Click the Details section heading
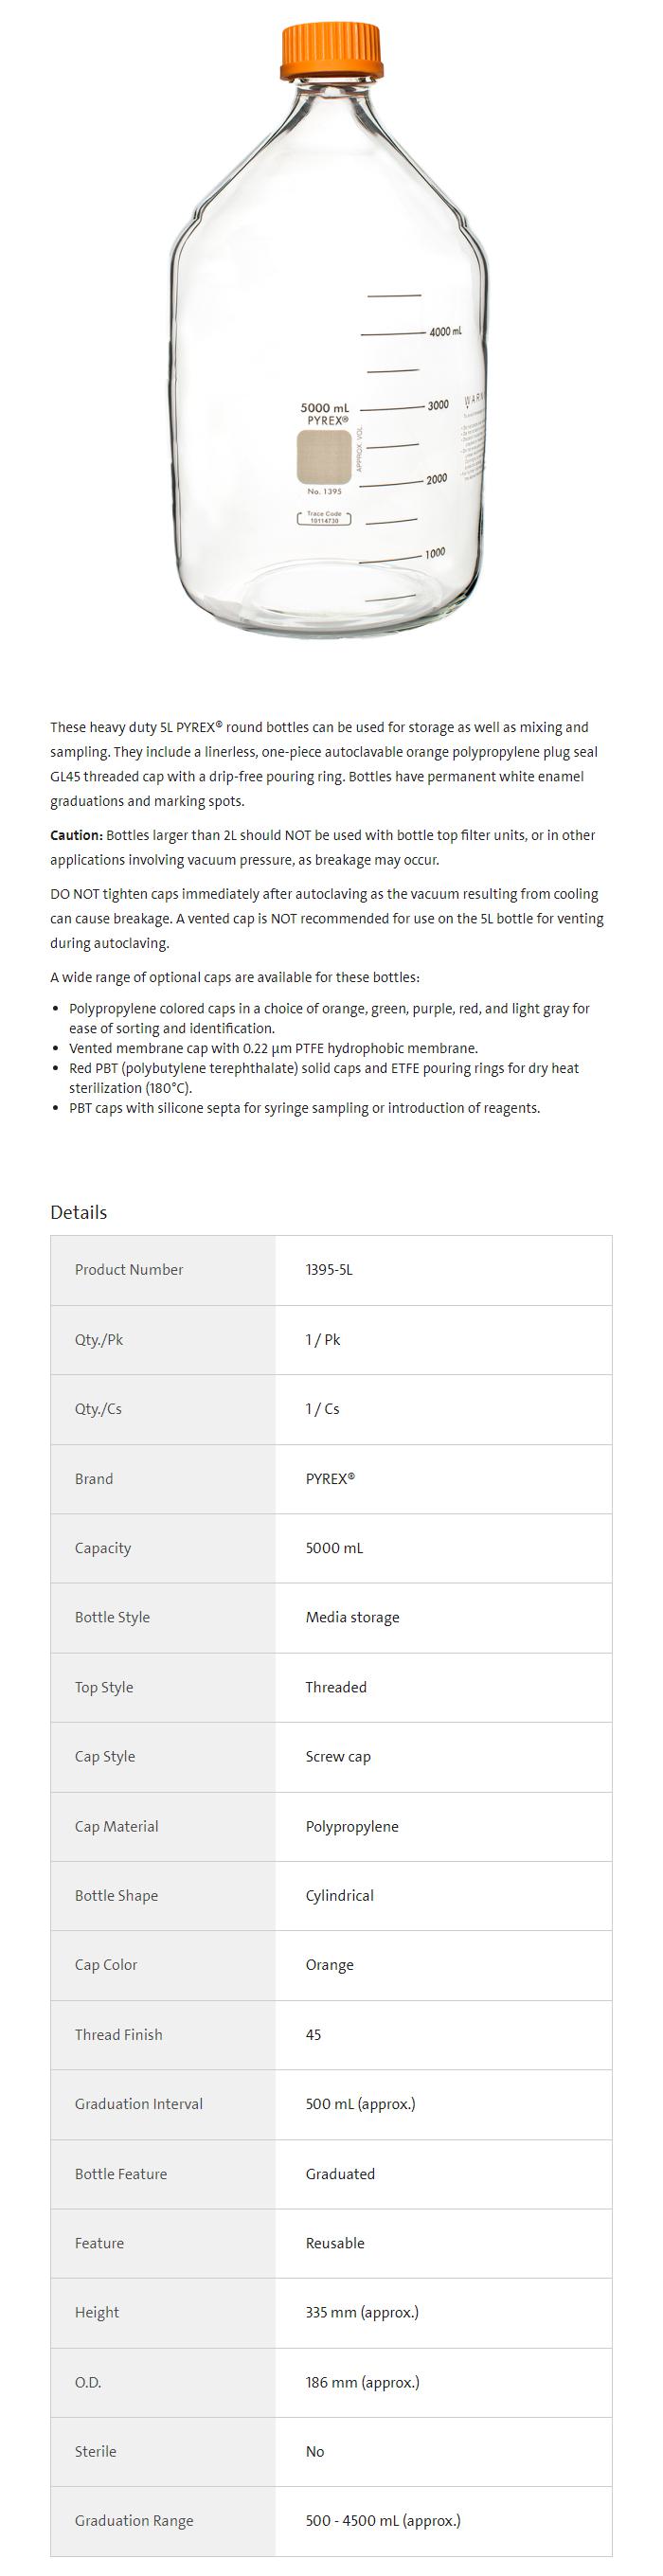Screen dimensions: 663x2576 click(x=78, y=1212)
